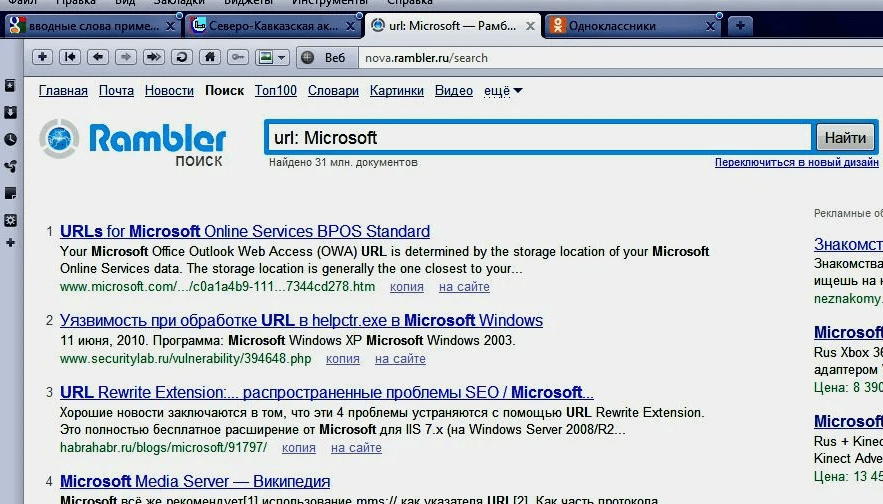Click the "Найдено 31 млн. документов" text
This screenshot has width=883, height=504.
point(343,162)
